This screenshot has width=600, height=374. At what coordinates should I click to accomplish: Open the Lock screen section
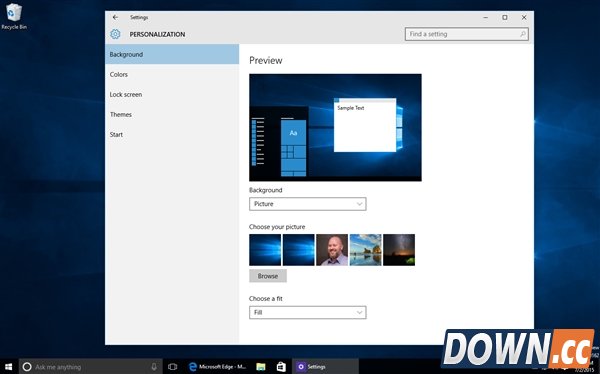point(172,94)
